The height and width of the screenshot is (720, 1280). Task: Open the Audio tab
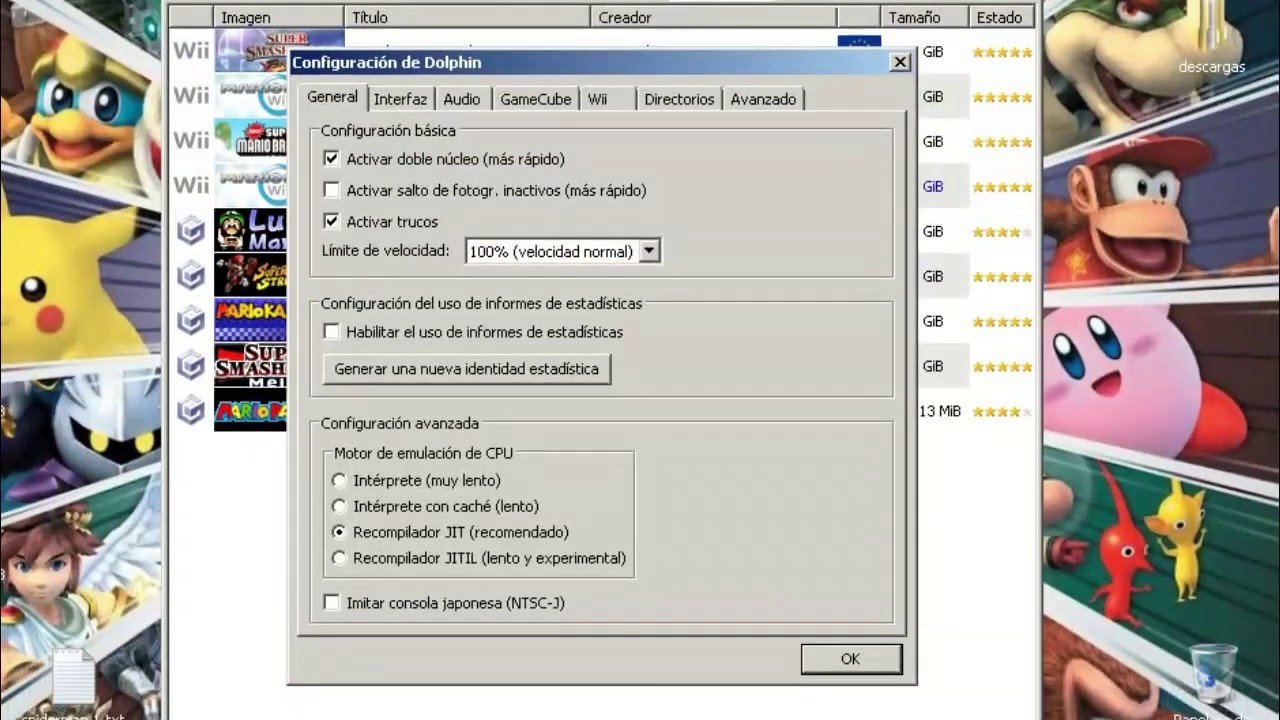pyautogui.click(x=462, y=99)
